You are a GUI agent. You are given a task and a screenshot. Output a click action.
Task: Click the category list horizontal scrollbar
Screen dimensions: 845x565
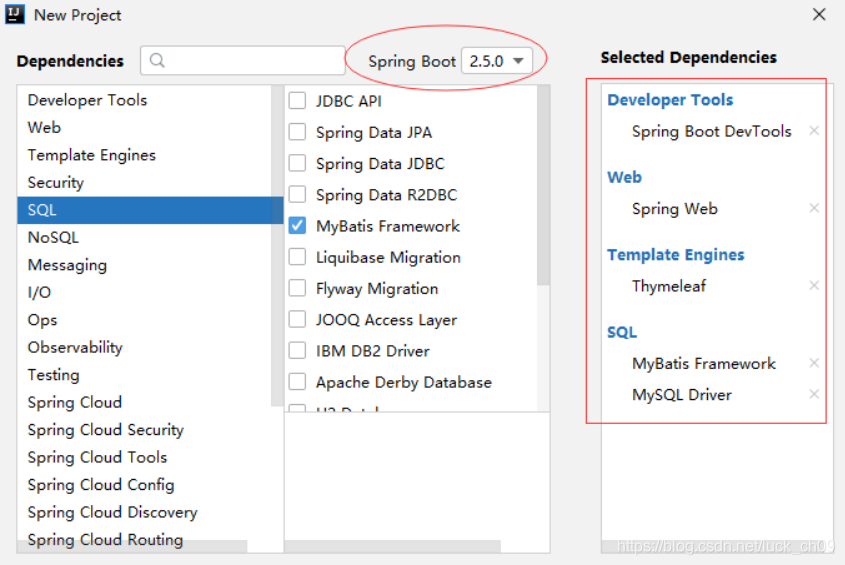click(x=133, y=546)
